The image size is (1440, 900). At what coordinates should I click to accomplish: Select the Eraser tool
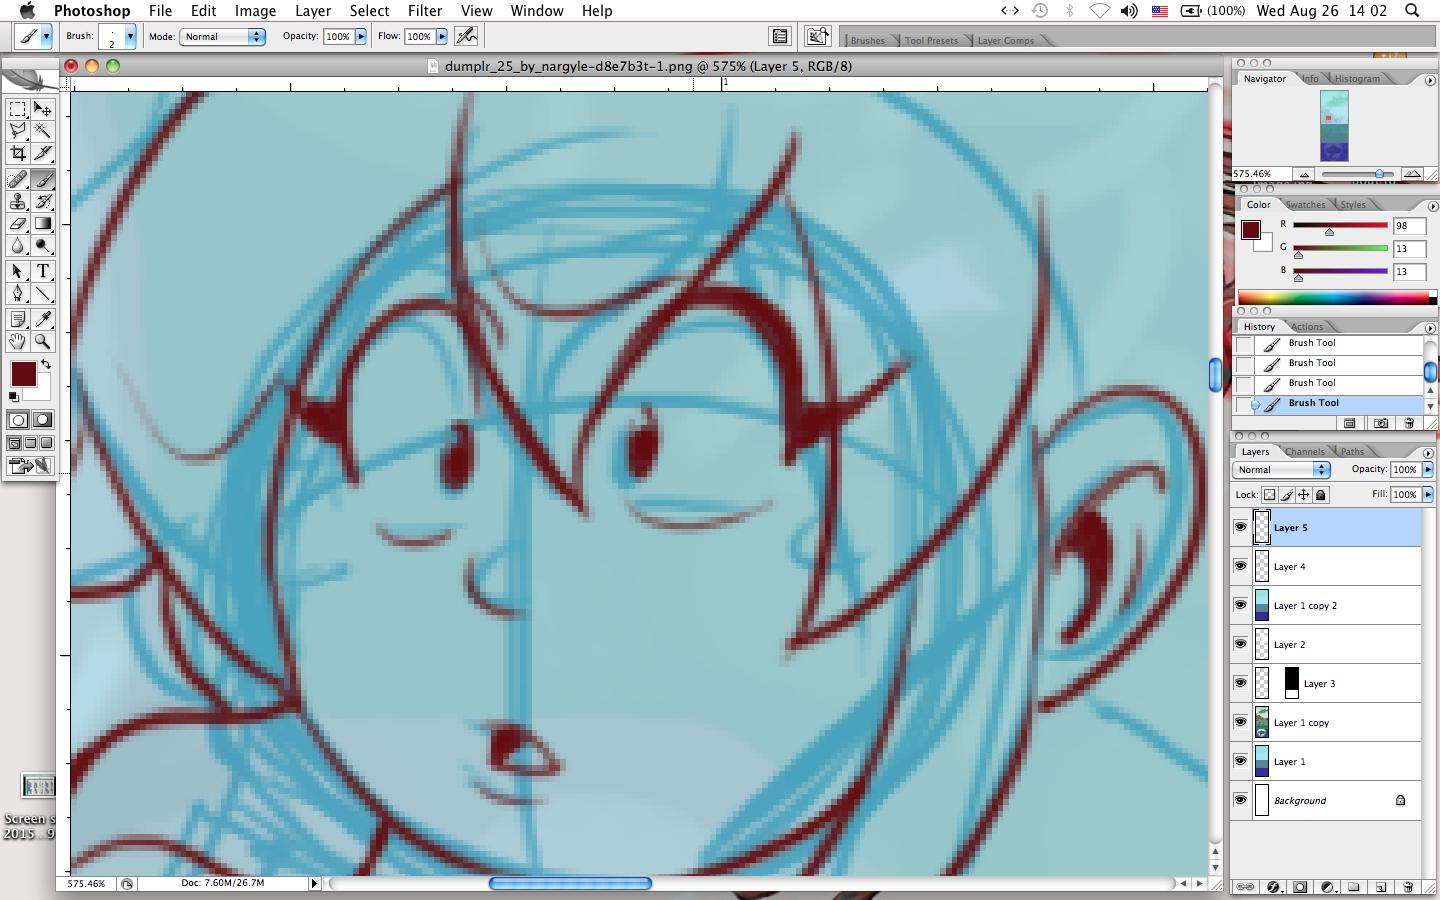click(18, 223)
